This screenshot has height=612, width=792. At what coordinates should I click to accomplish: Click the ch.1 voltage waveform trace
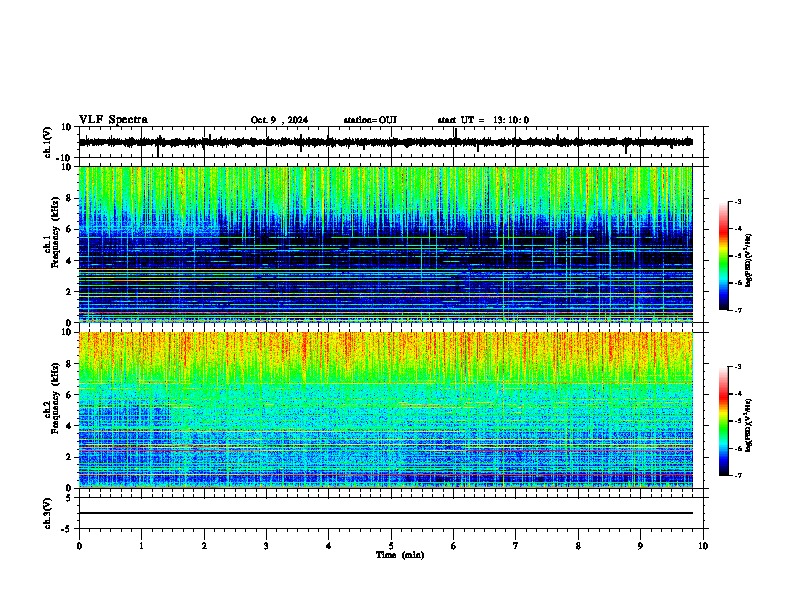point(386,142)
